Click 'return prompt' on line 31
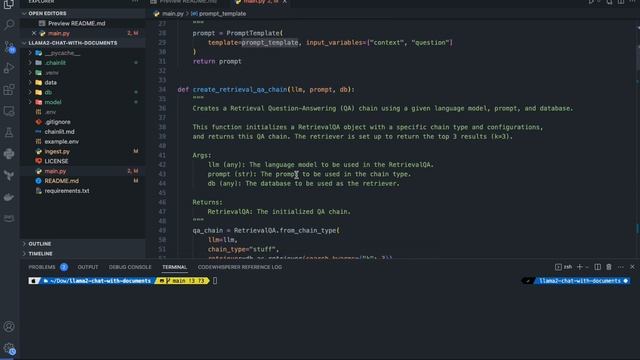 coord(217,61)
